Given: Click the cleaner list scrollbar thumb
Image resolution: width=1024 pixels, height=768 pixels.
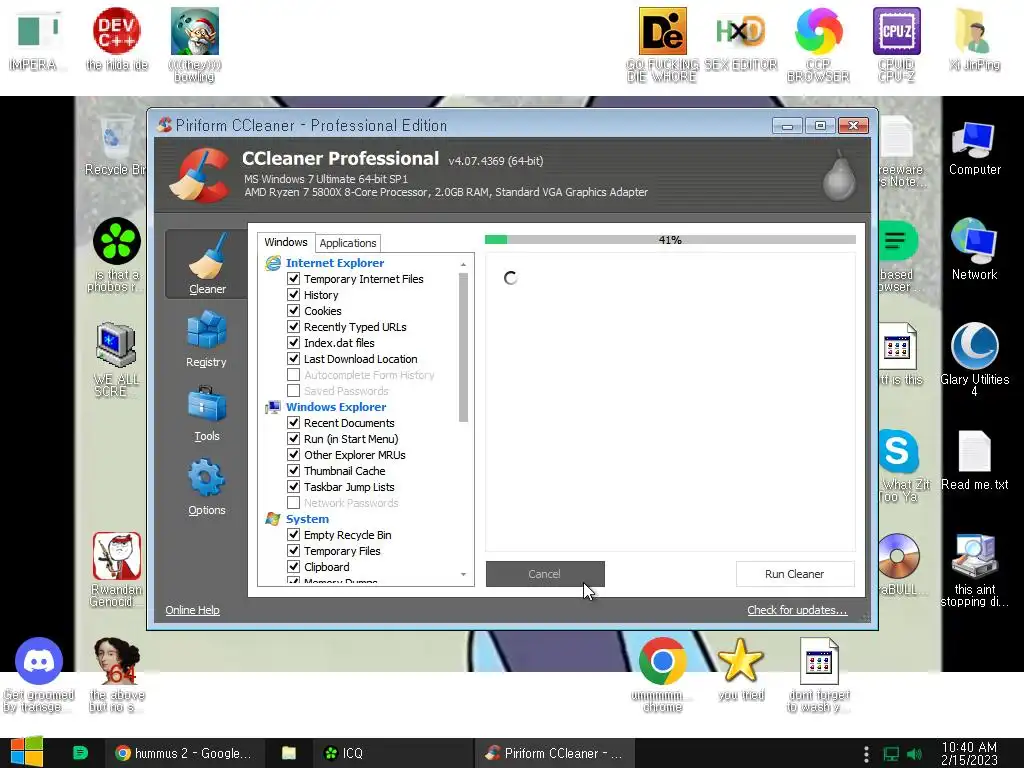Looking at the screenshot, I should coord(463,347).
